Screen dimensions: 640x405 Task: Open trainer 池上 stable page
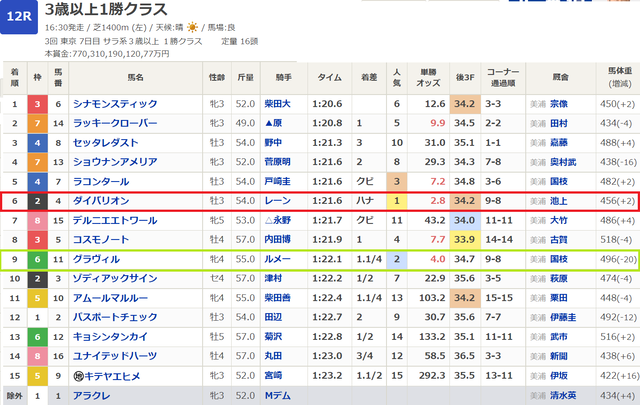(559, 201)
